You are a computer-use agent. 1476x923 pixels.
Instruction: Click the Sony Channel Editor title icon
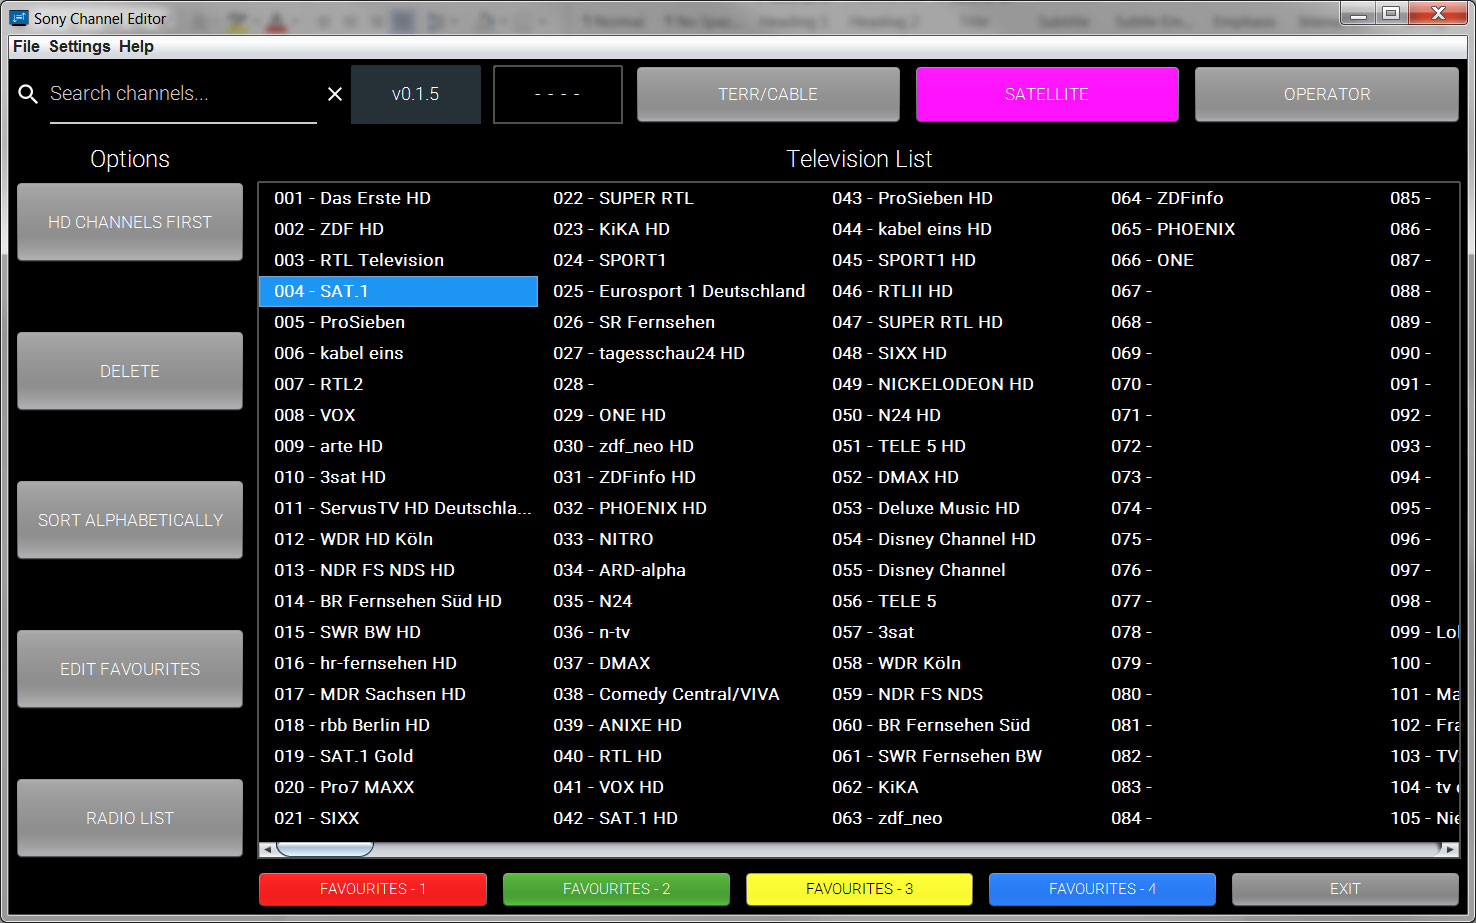[19, 18]
